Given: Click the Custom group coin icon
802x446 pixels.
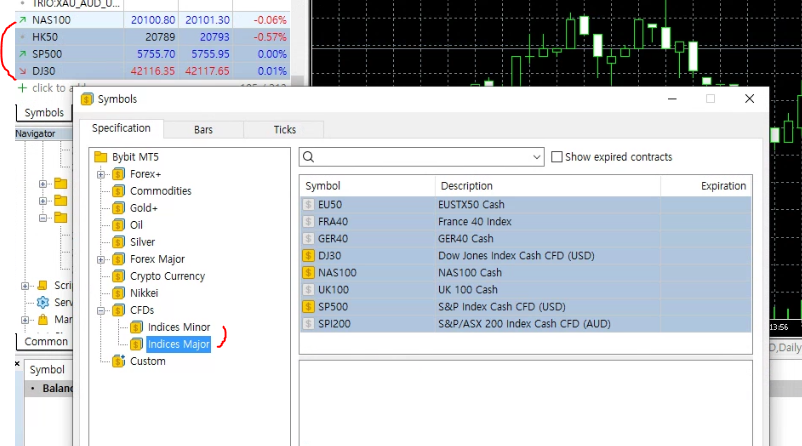Looking at the screenshot, I should click(x=118, y=361).
